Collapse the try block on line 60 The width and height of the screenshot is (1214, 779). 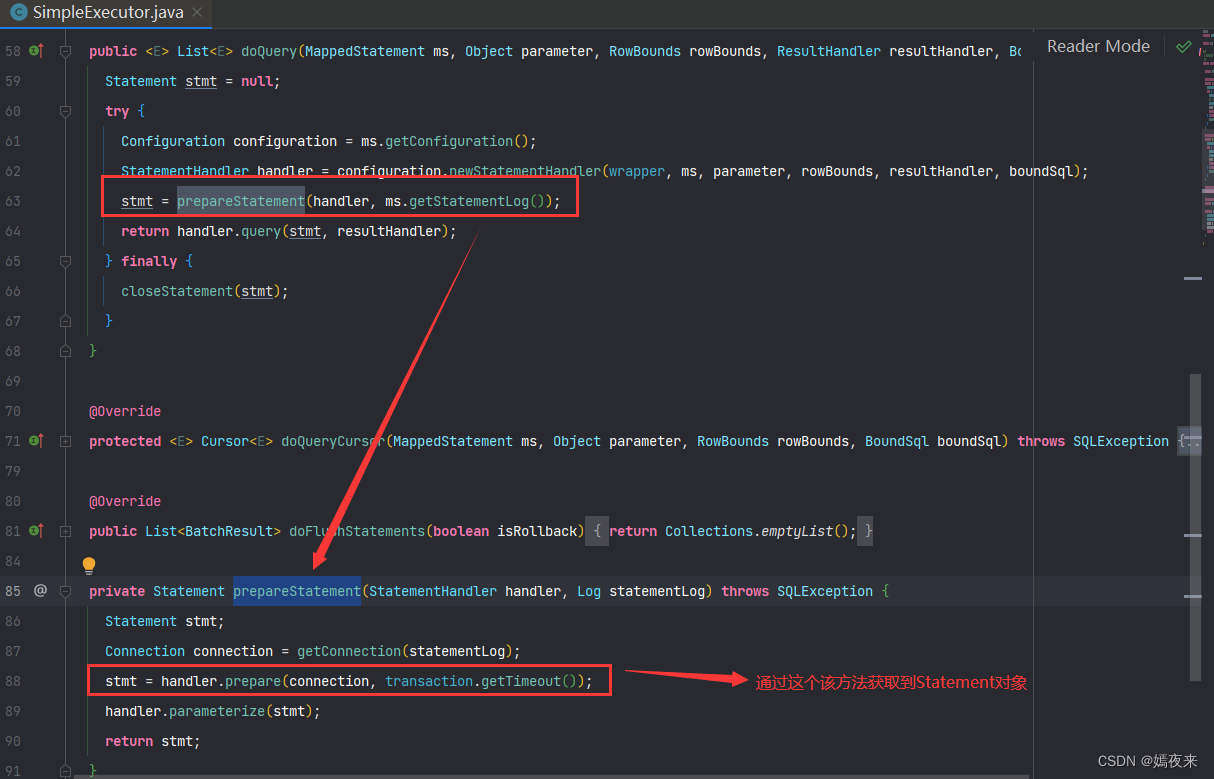(65, 111)
